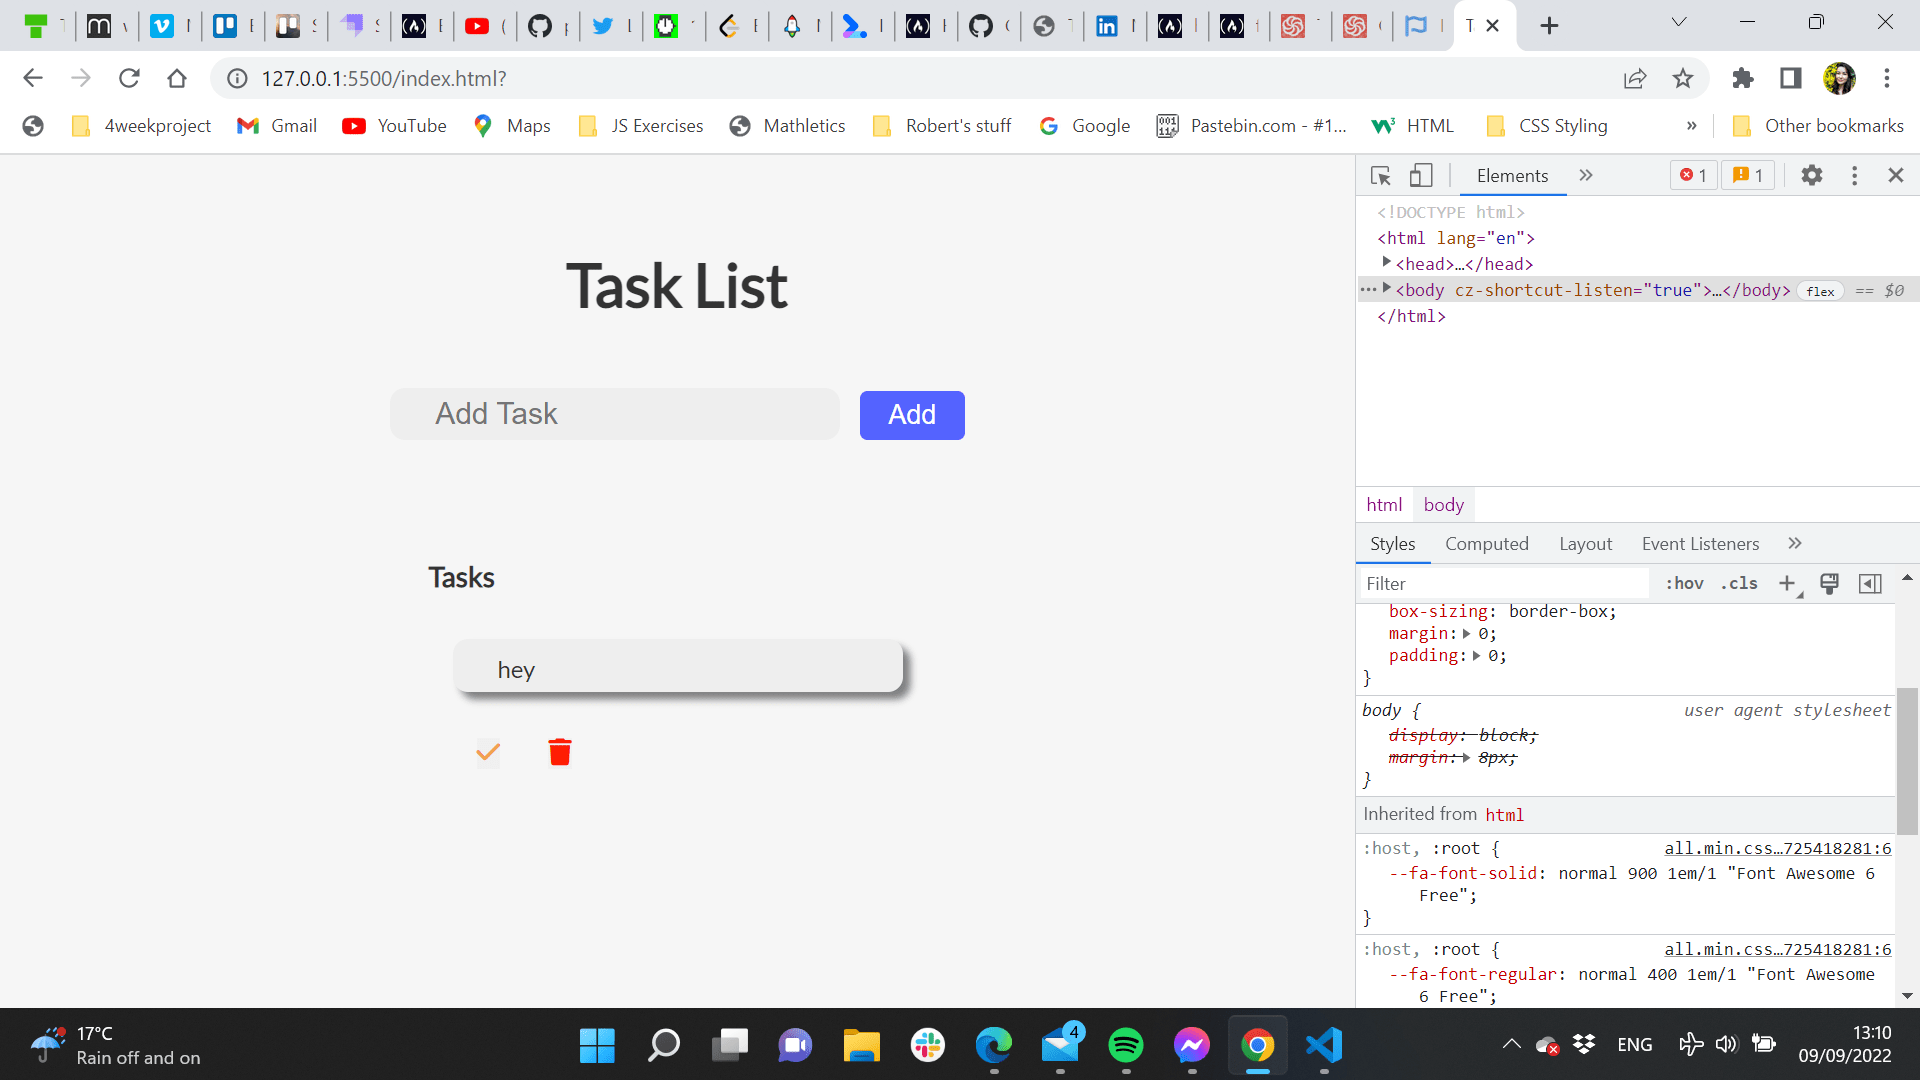Switch to the Computed tab
1920x1080 pixels.
click(1486, 544)
